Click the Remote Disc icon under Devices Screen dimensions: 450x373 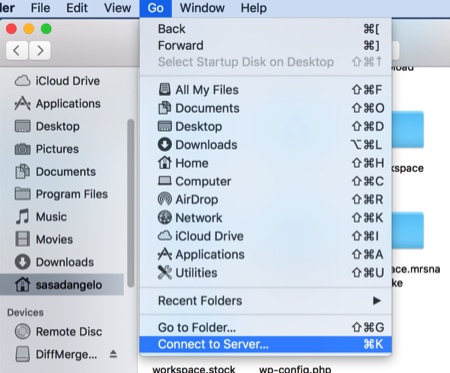(22, 332)
